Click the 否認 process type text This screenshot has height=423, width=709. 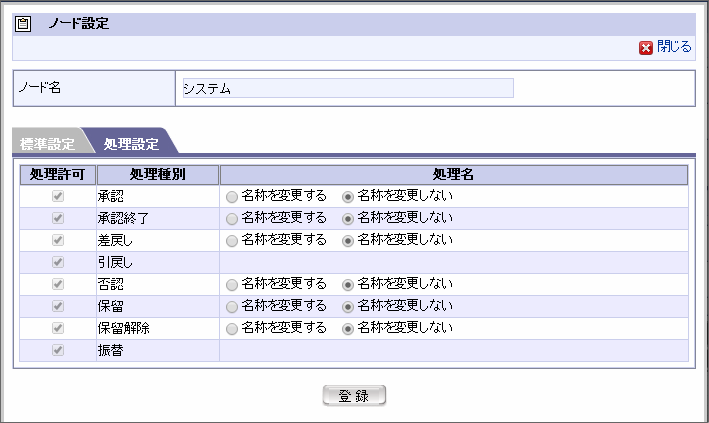point(111,285)
